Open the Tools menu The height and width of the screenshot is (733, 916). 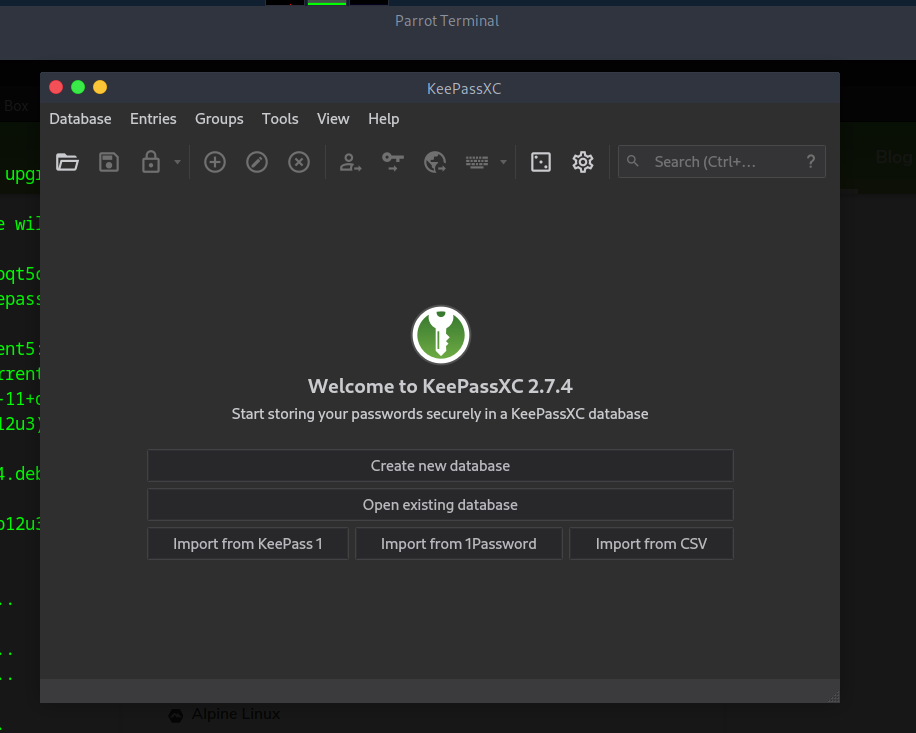click(280, 119)
